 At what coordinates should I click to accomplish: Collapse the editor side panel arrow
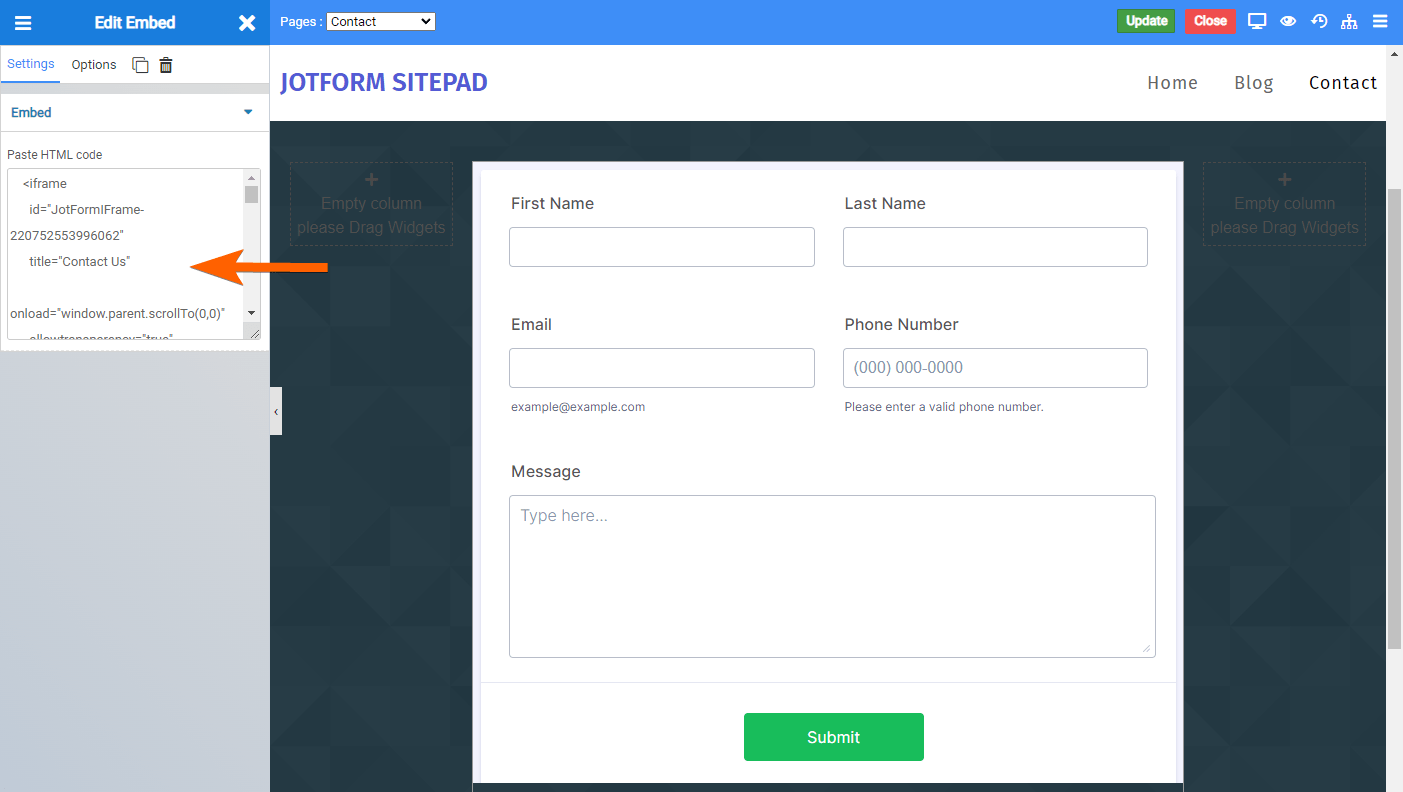(276, 411)
